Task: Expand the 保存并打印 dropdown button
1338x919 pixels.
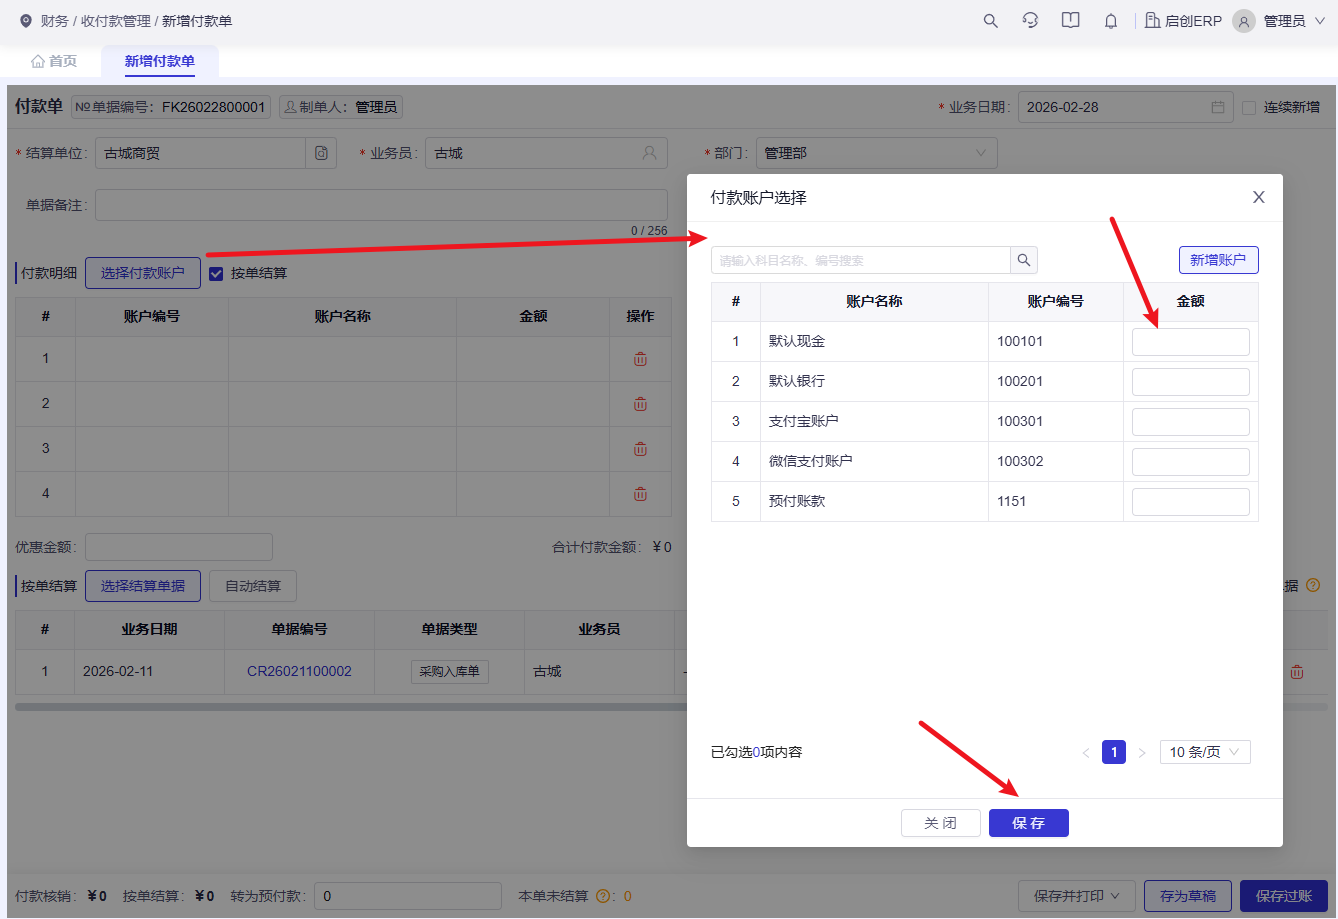Action: pos(1076,896)
